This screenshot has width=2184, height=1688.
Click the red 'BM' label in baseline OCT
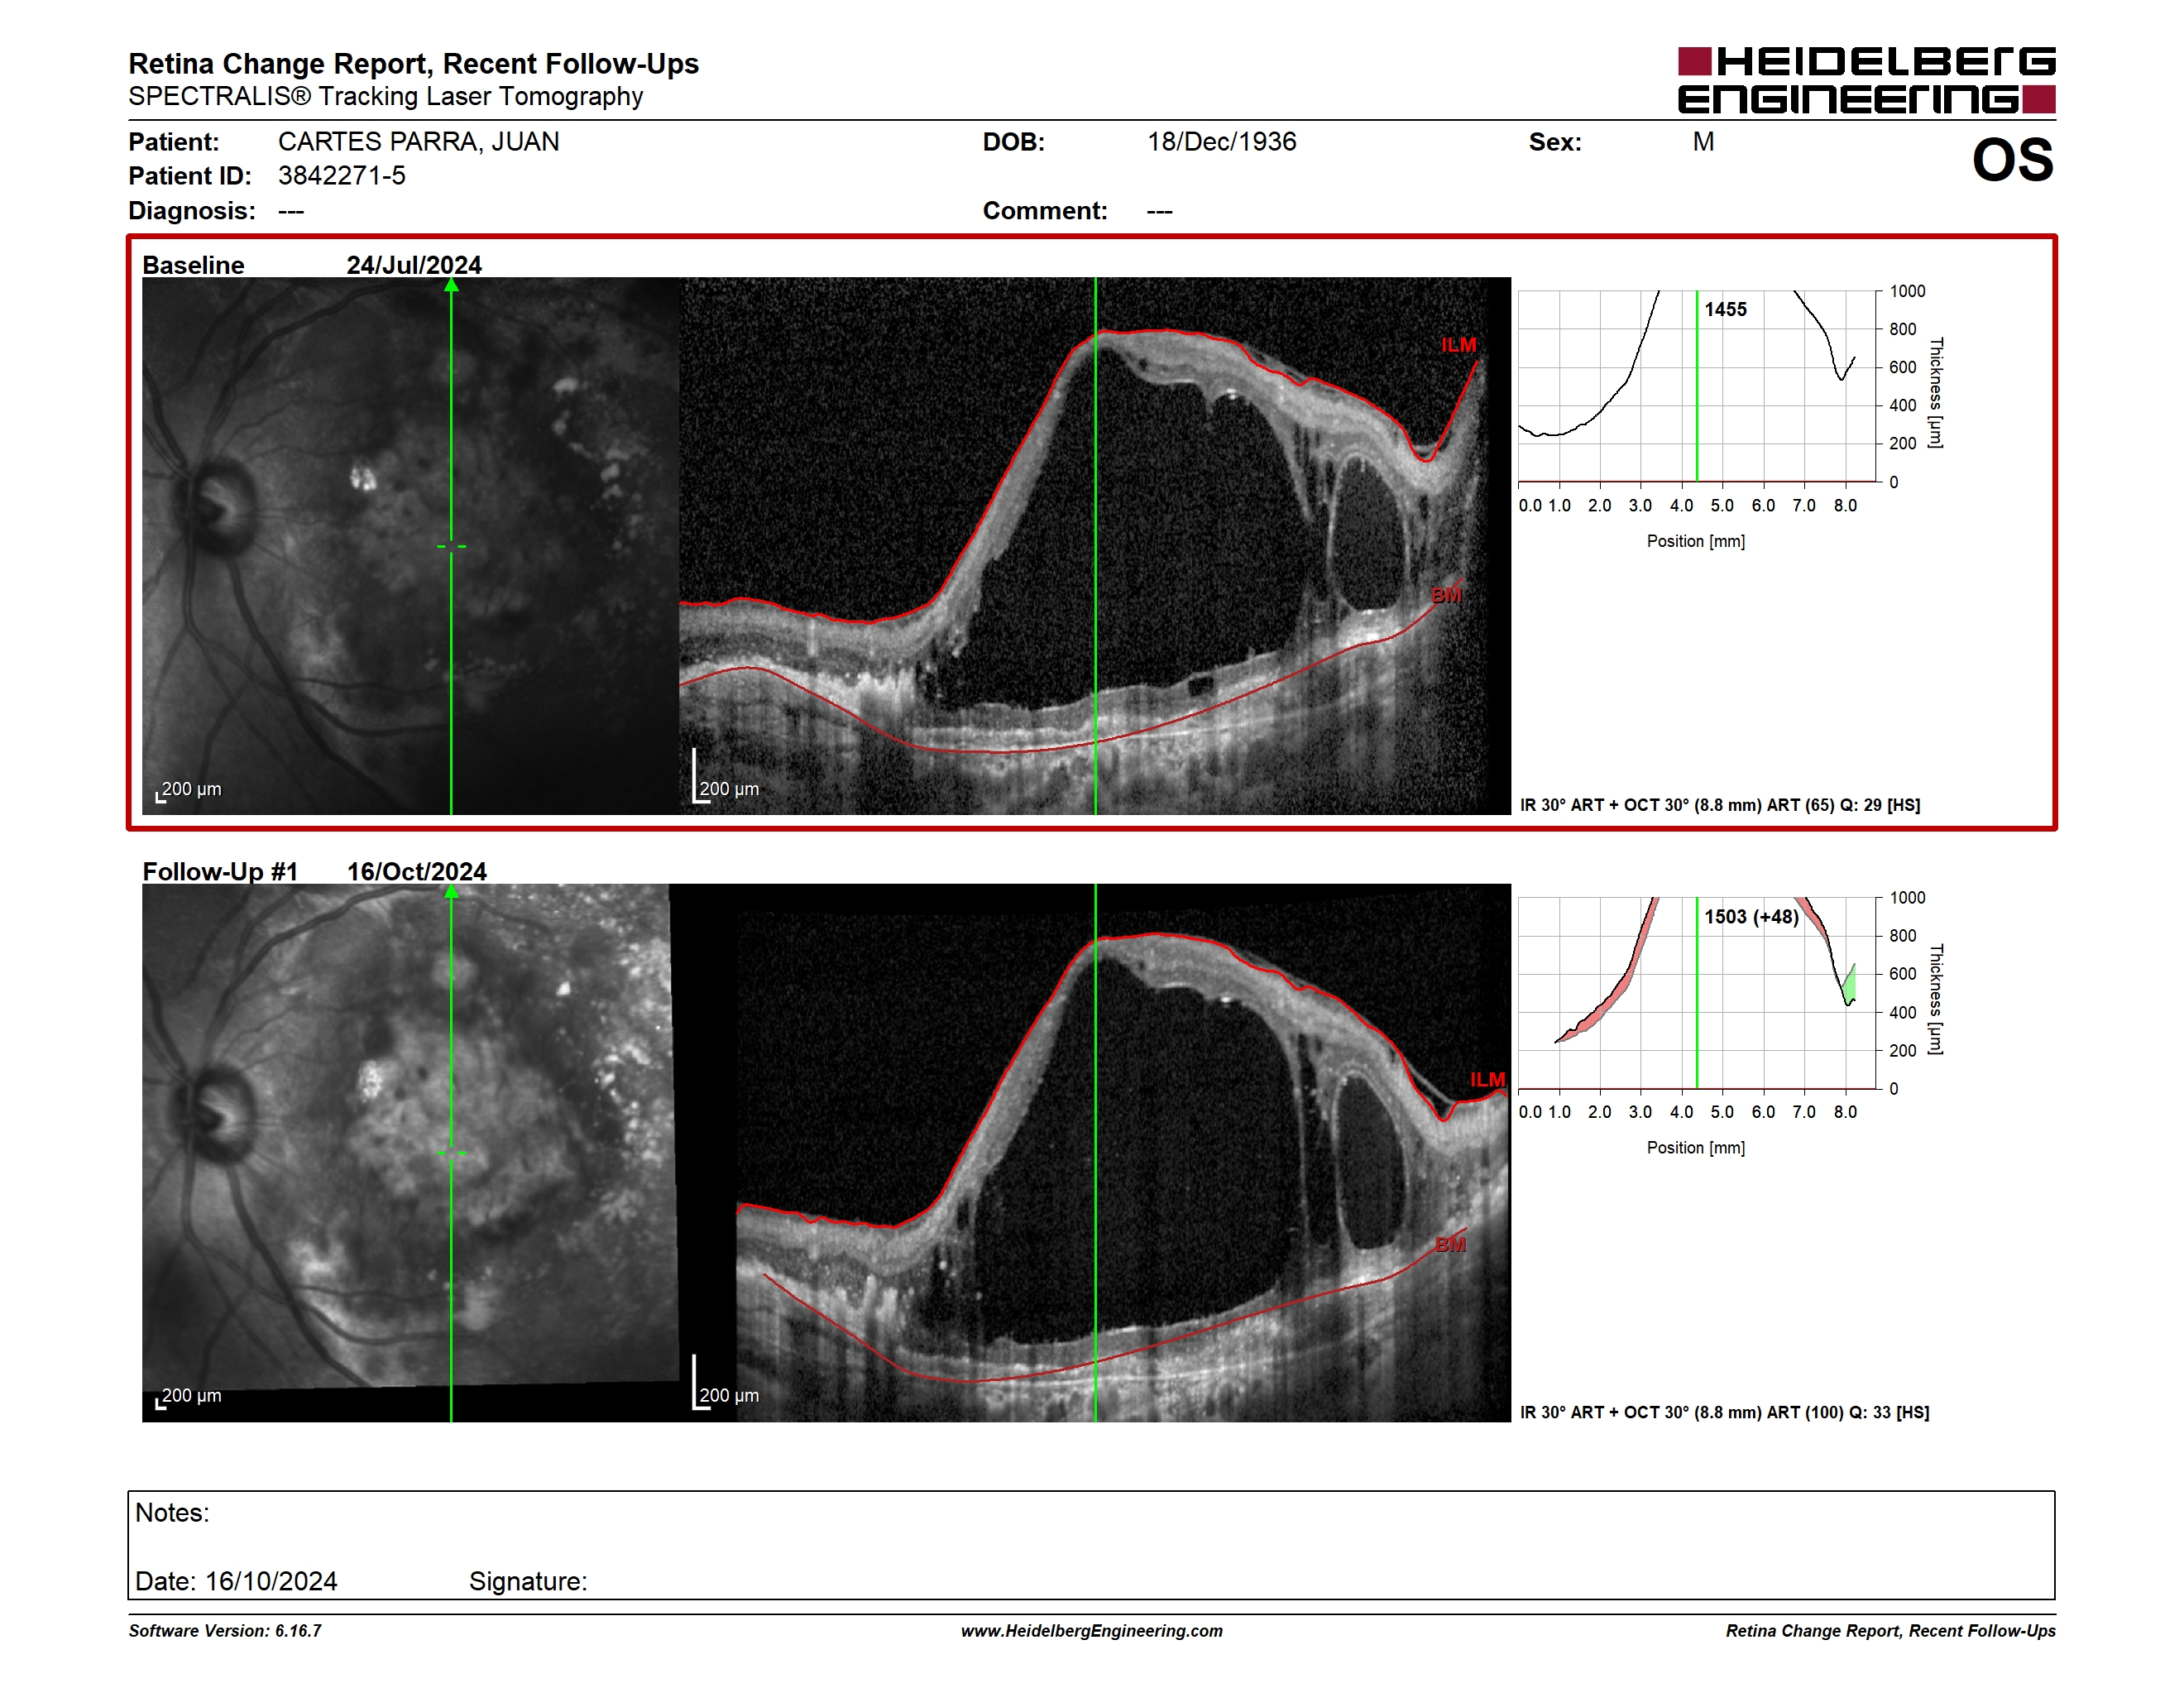[x=1446, y=594]
